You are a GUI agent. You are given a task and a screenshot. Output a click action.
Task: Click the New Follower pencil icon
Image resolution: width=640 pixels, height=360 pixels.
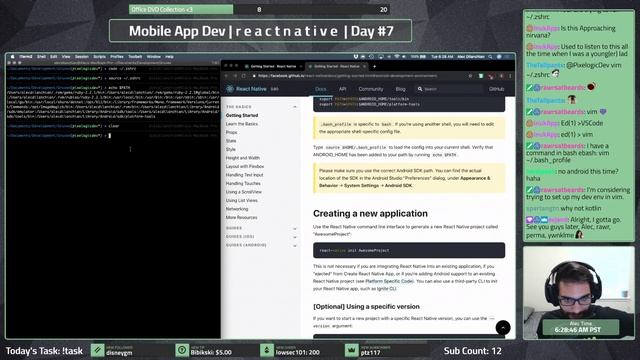pos(98,350)
